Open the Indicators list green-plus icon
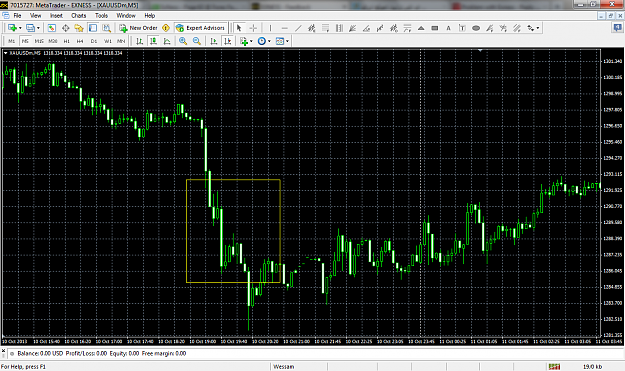The width and height of the screenshot is (625, 371). point(244,41)
